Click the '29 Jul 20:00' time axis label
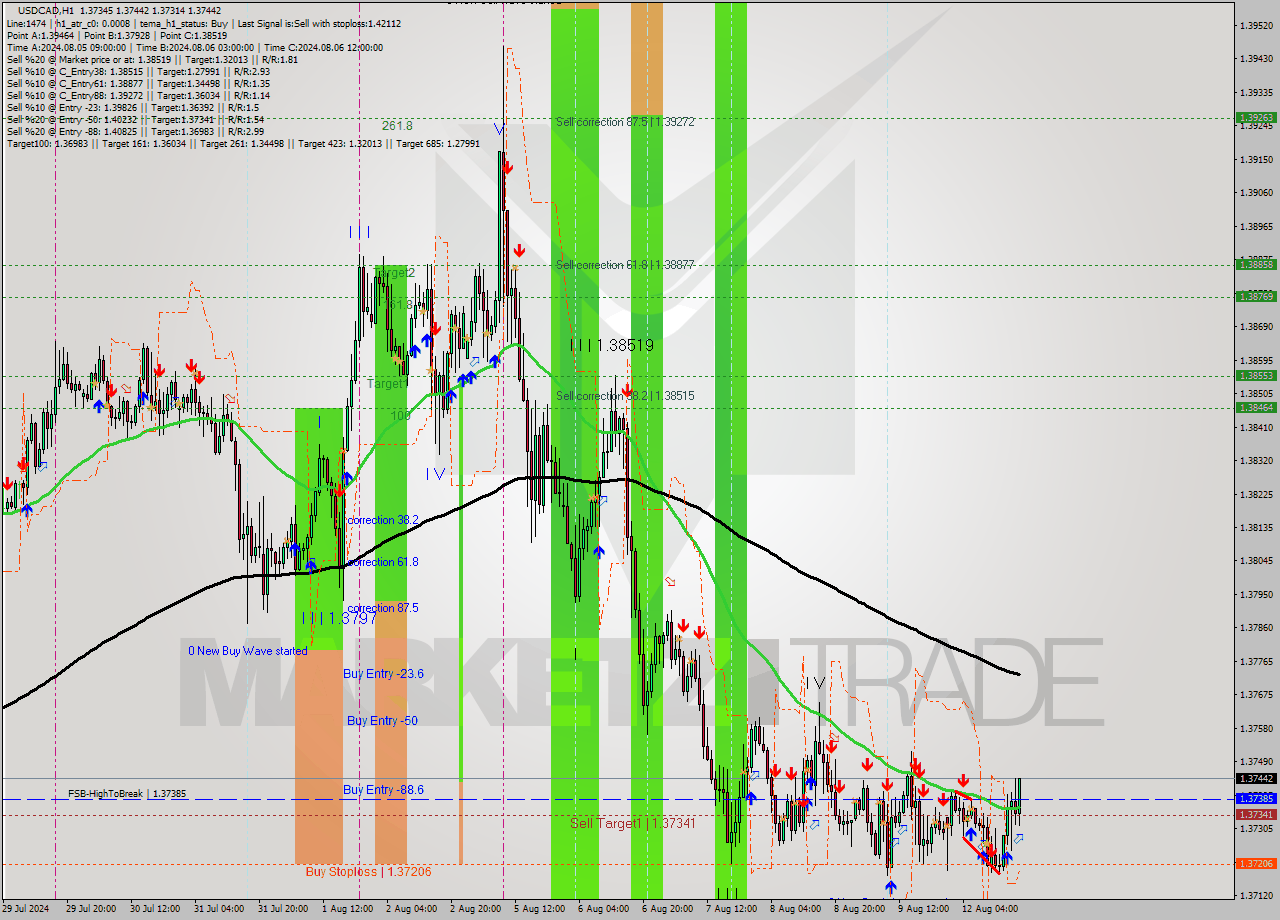The image size is (1280, 920). tap(91, 909)
